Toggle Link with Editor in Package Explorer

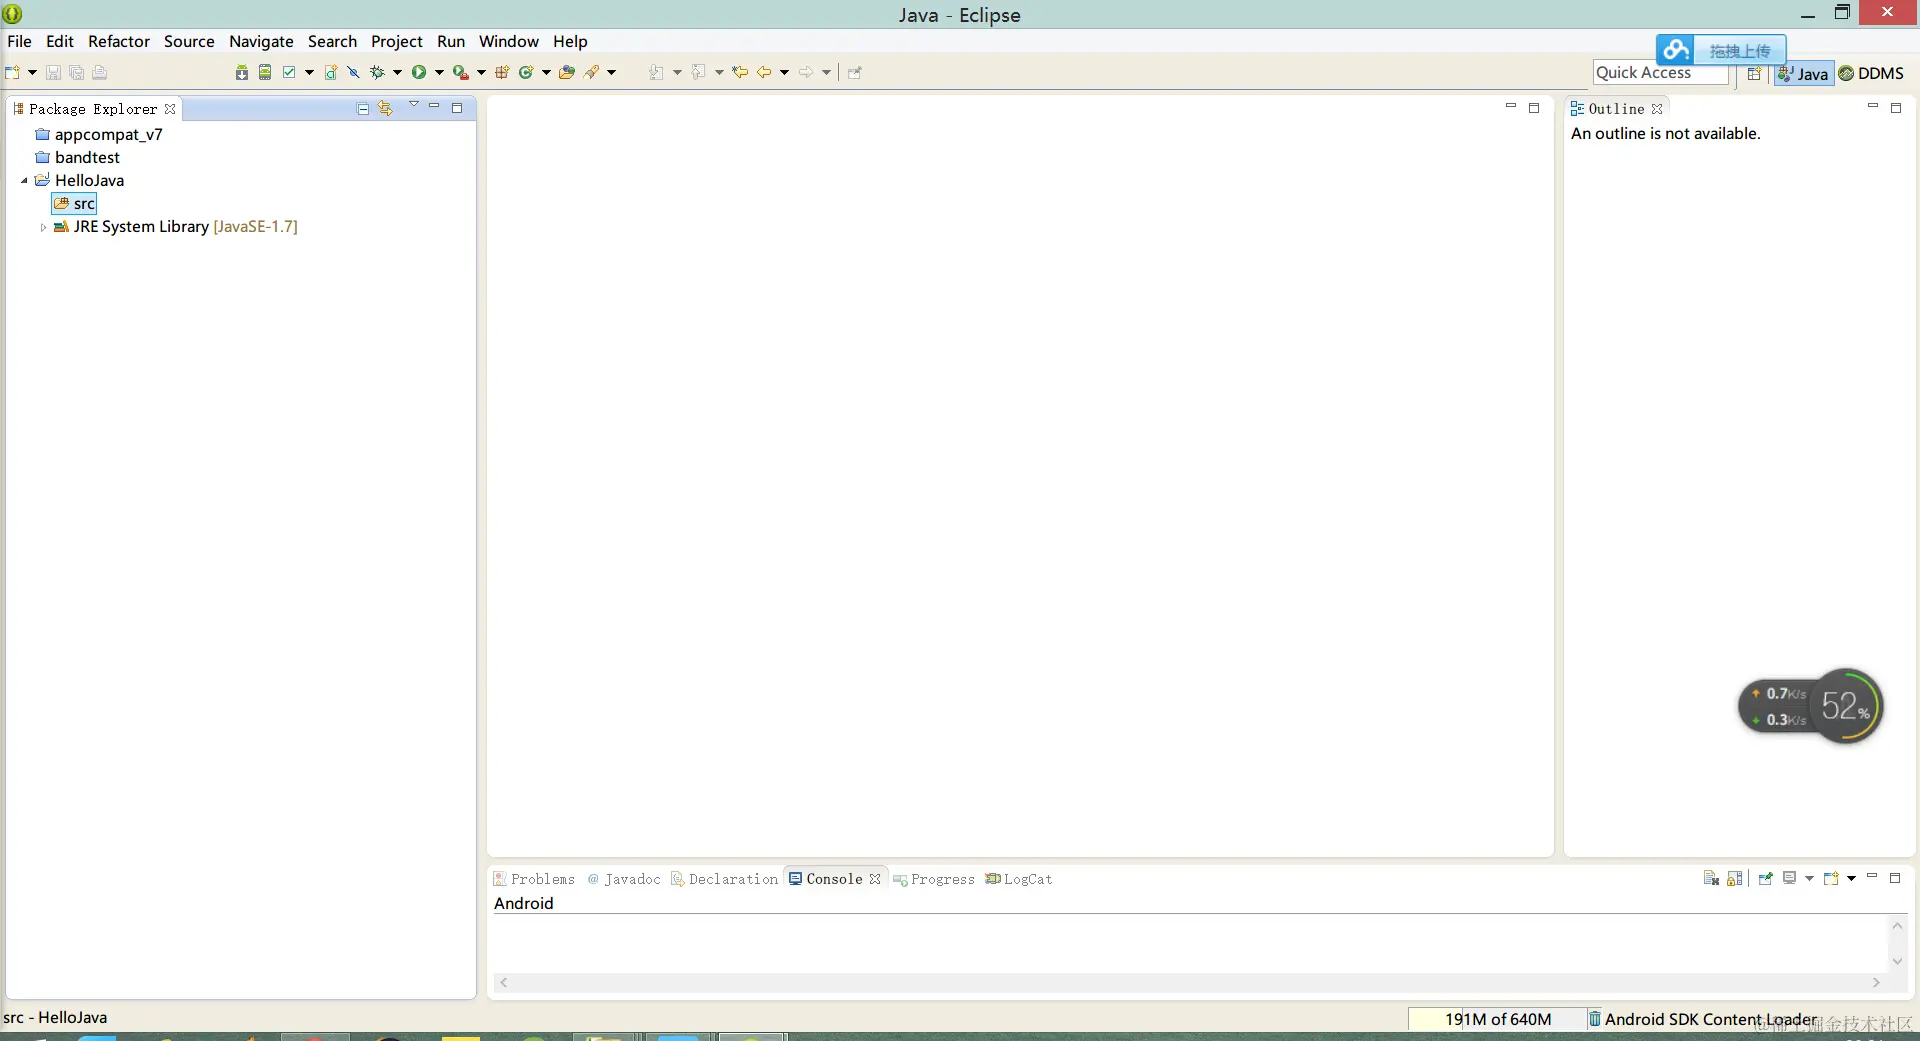[x=385, y=108]
